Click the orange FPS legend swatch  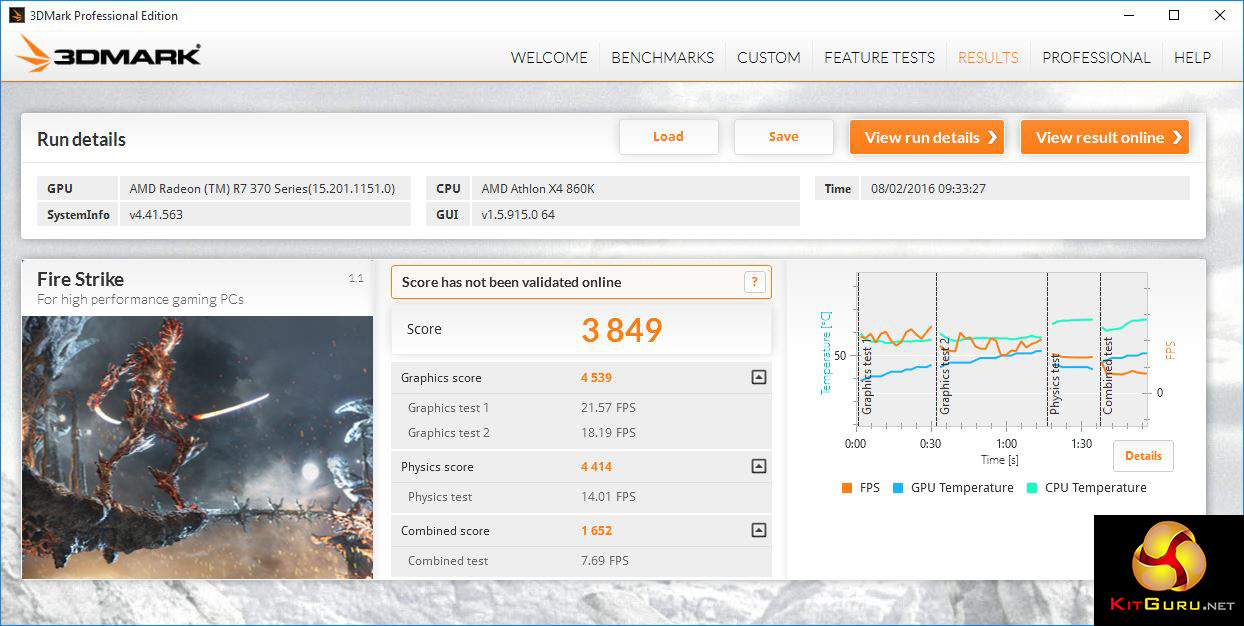click(x=846, y=489)
